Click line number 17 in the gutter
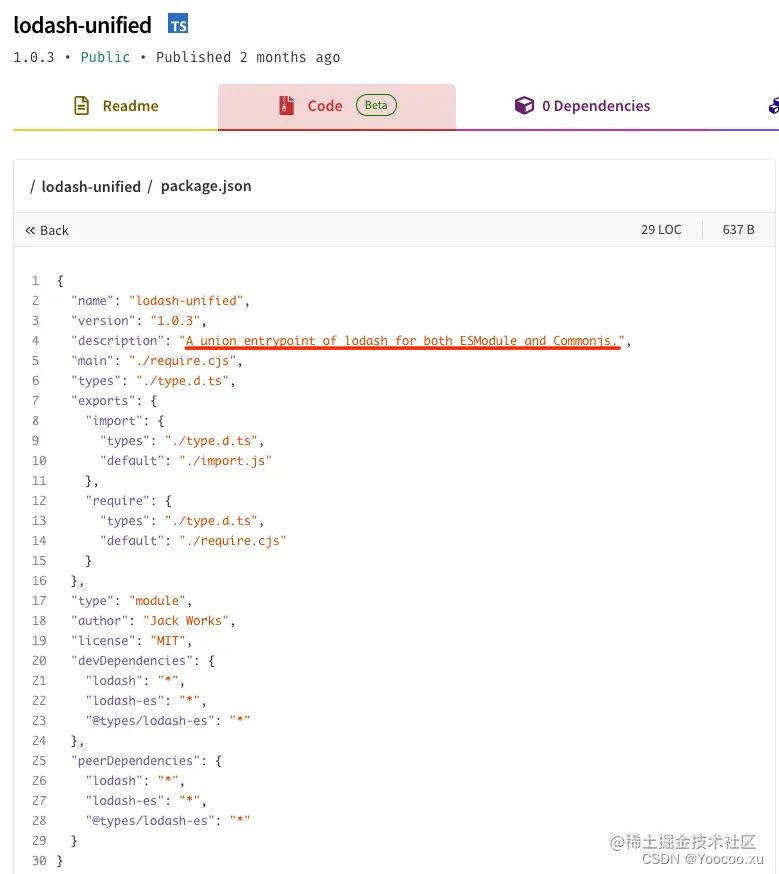 (39, 601)
